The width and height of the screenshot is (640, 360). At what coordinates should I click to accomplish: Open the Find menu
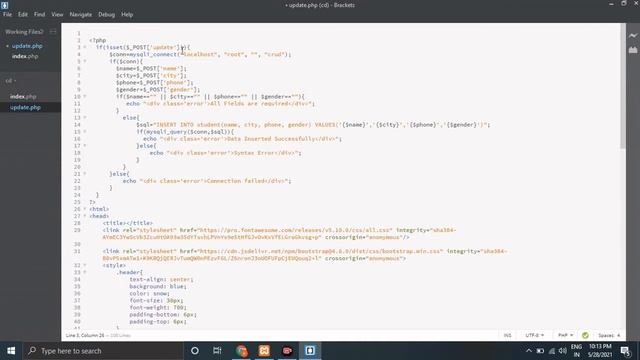point(40,14)
